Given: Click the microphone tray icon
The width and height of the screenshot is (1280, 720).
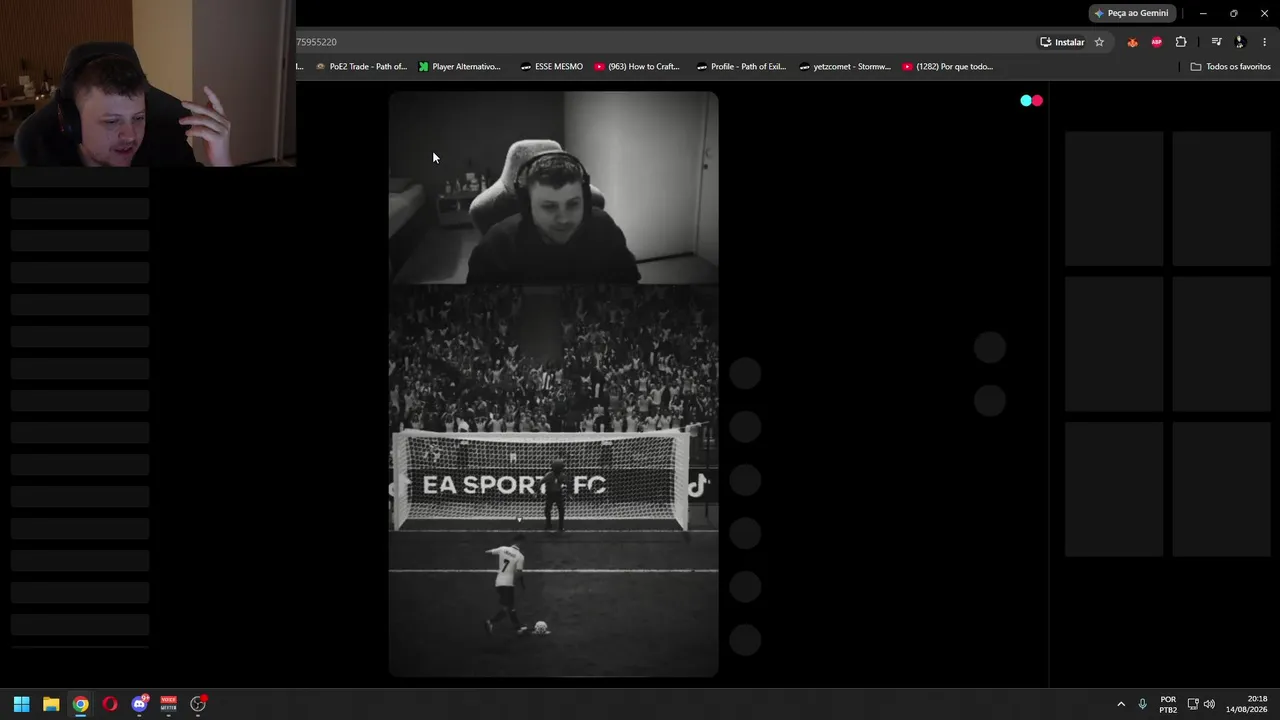Looking at the screenshot, I should point(1143,704).
